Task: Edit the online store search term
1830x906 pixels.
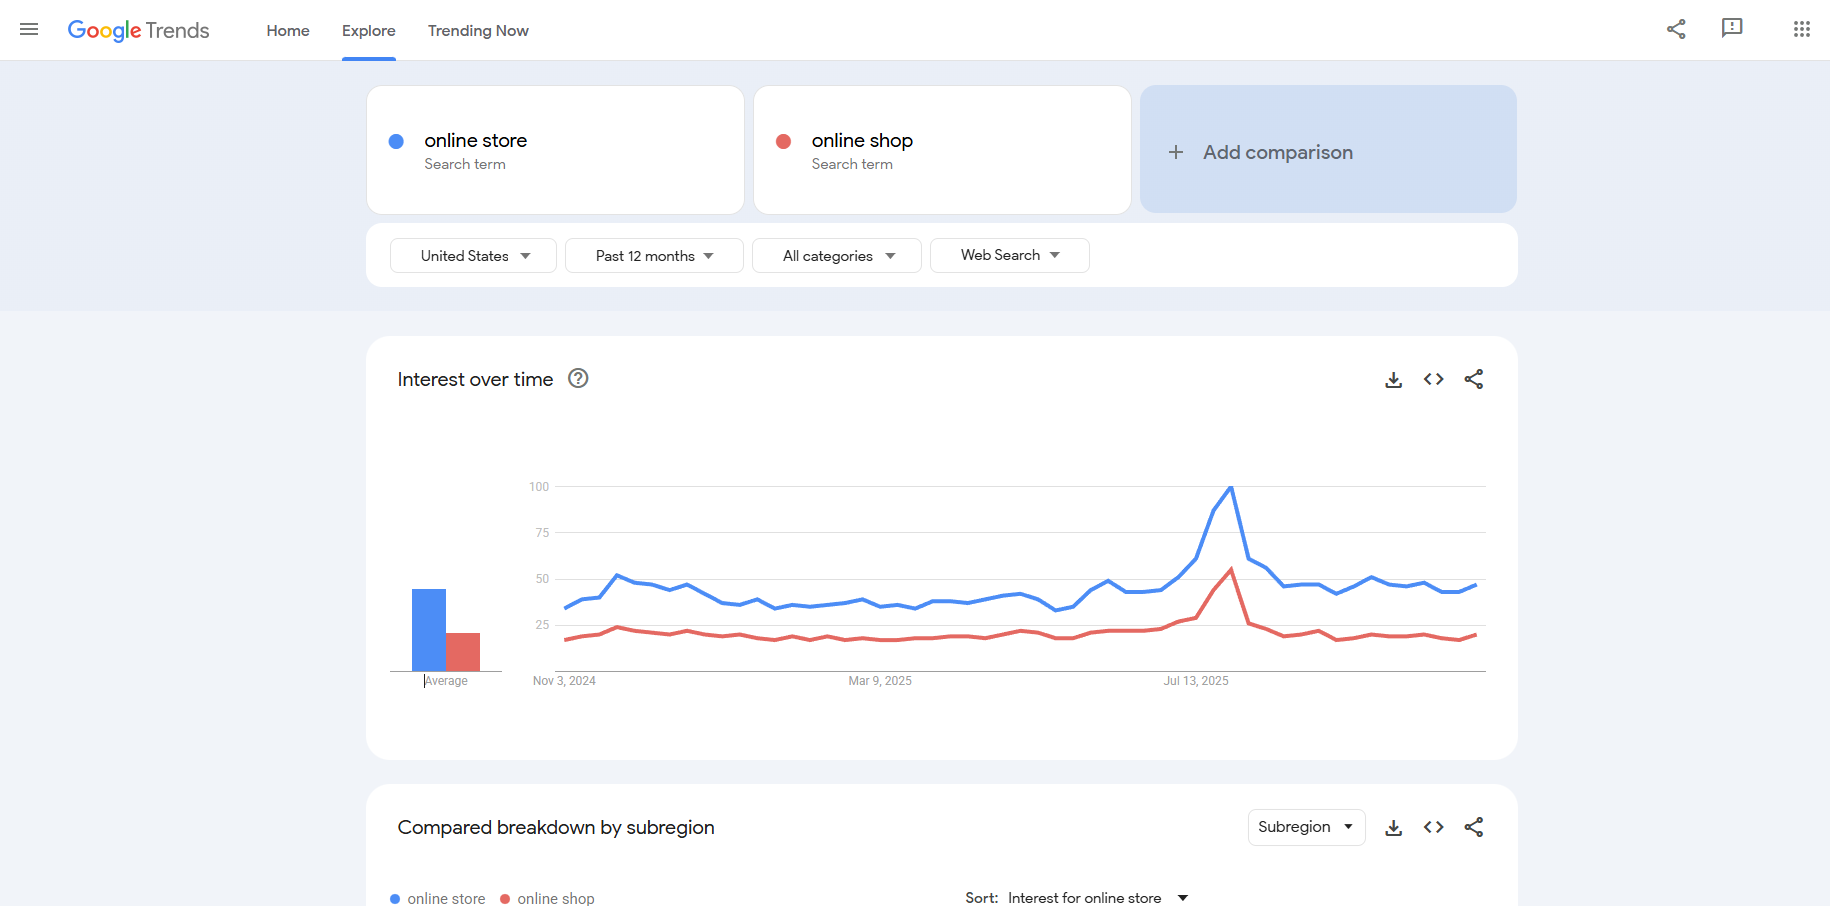Action: [x=555, y=150]
